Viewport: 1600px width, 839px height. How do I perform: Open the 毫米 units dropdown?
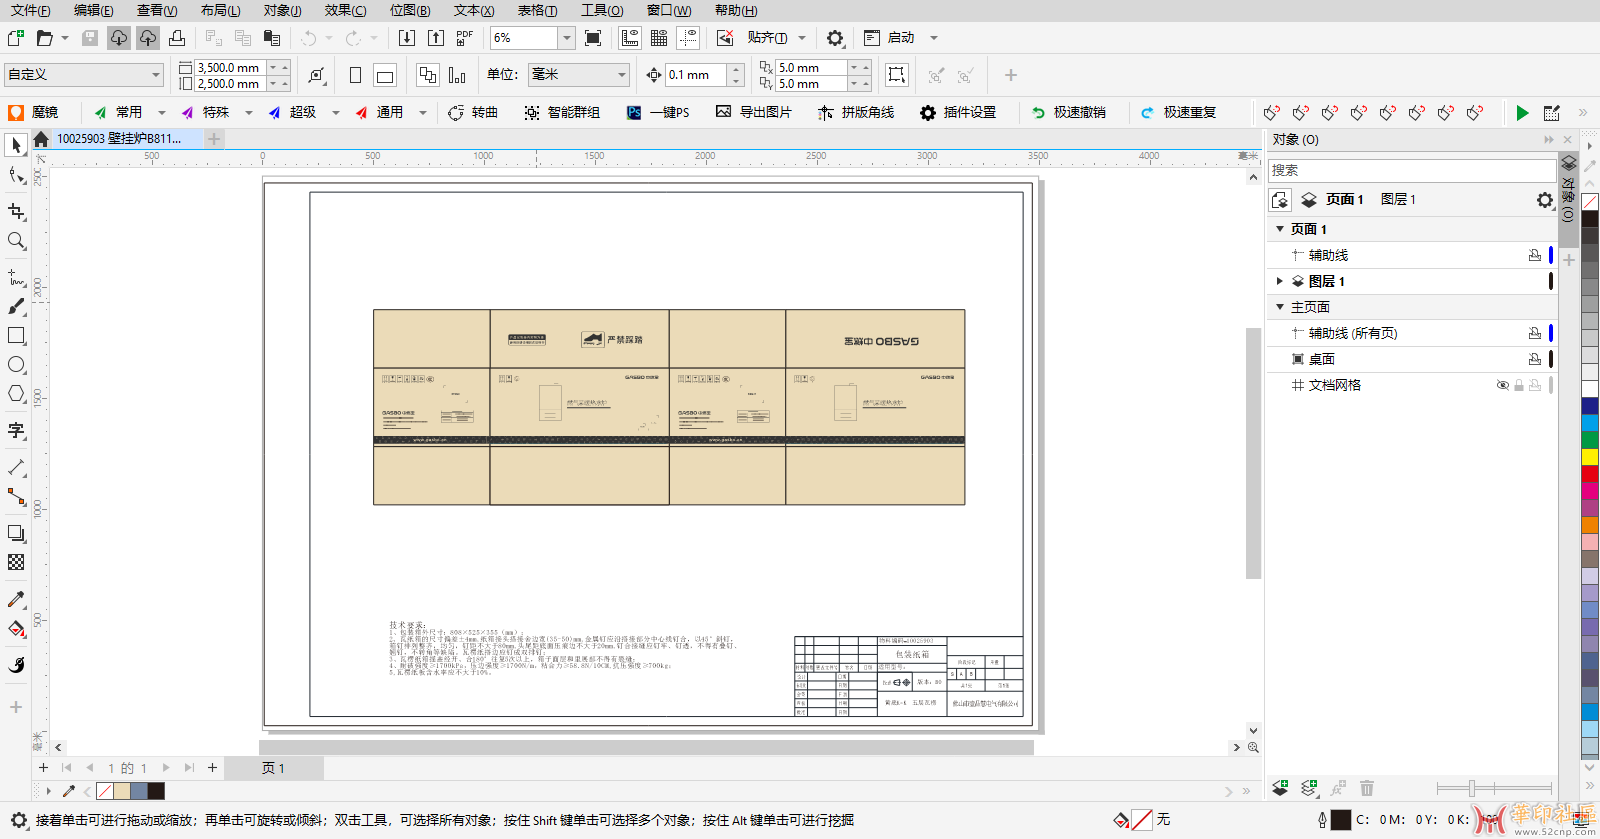(621, 75)
